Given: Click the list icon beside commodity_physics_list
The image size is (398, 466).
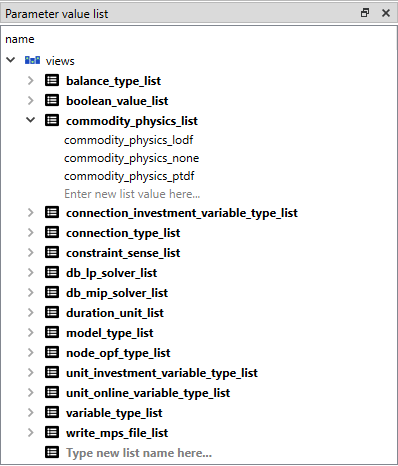Looking at the screenshot, I should click(x=52, y=120).
